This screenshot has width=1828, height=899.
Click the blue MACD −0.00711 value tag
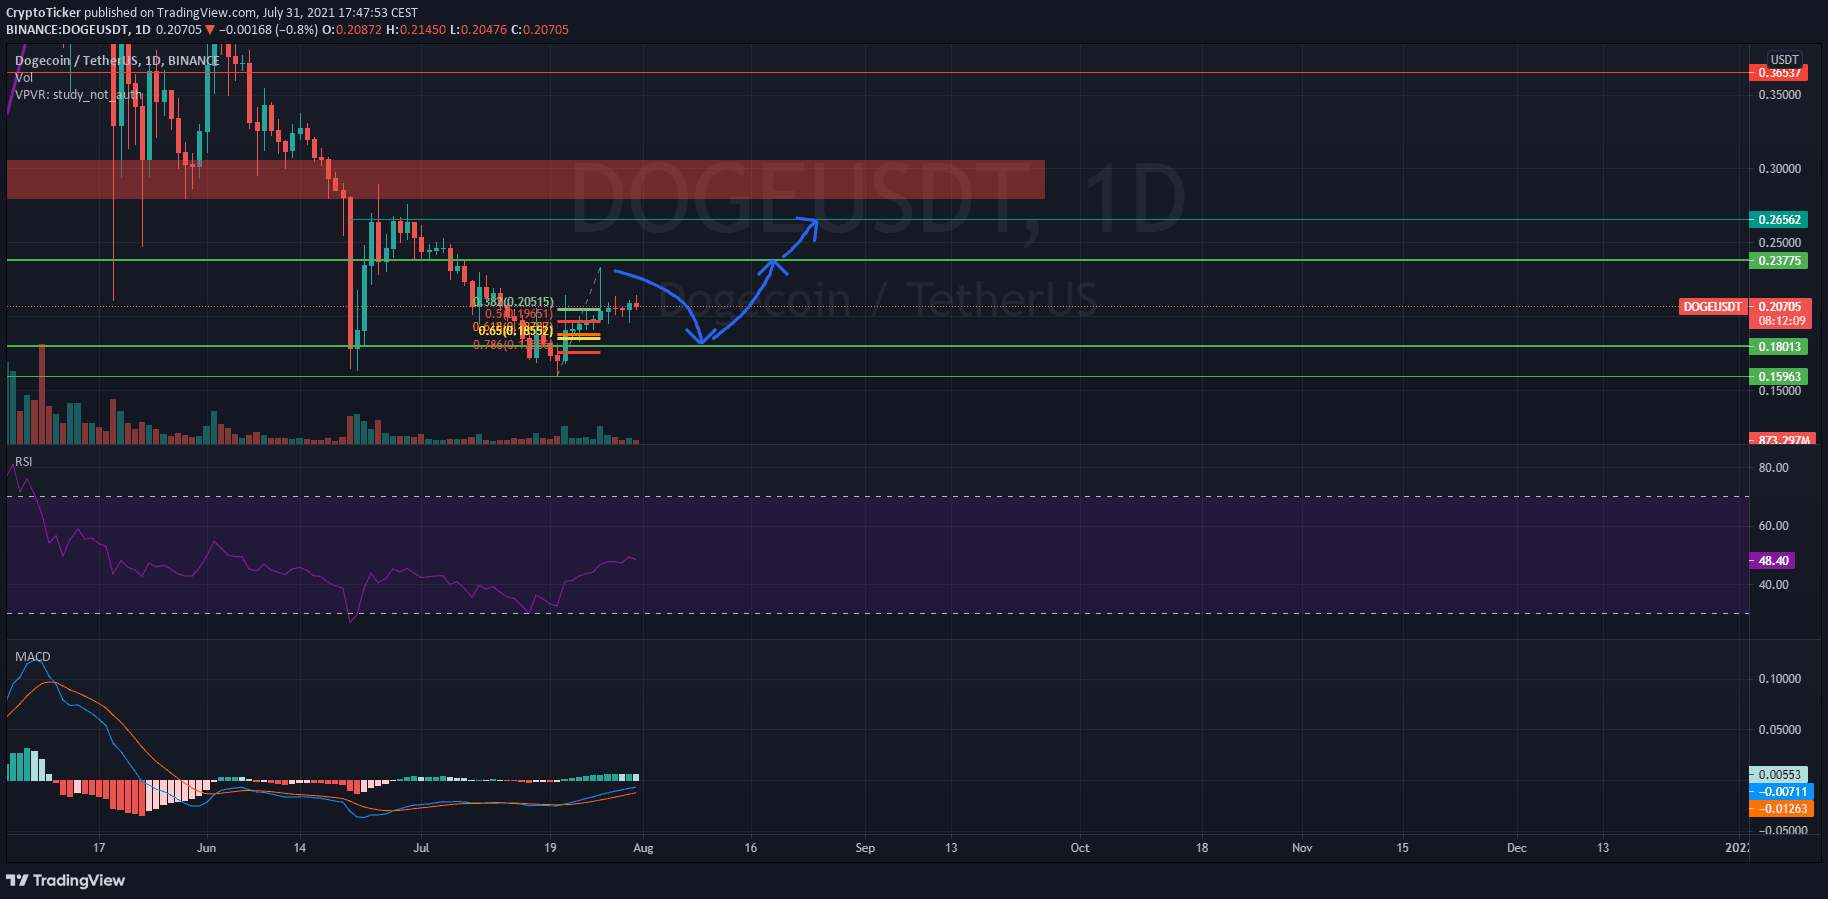click(x=1780, y=792)
